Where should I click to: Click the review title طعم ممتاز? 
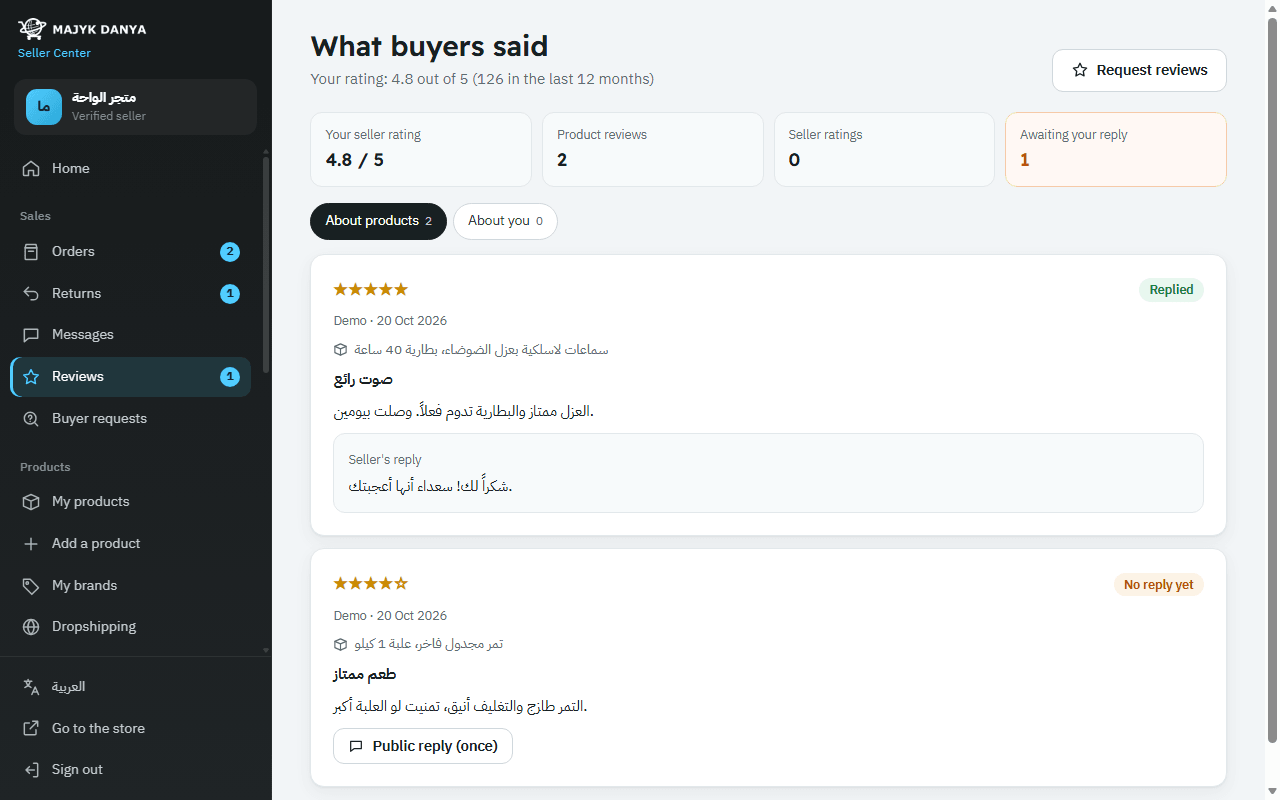365,675
